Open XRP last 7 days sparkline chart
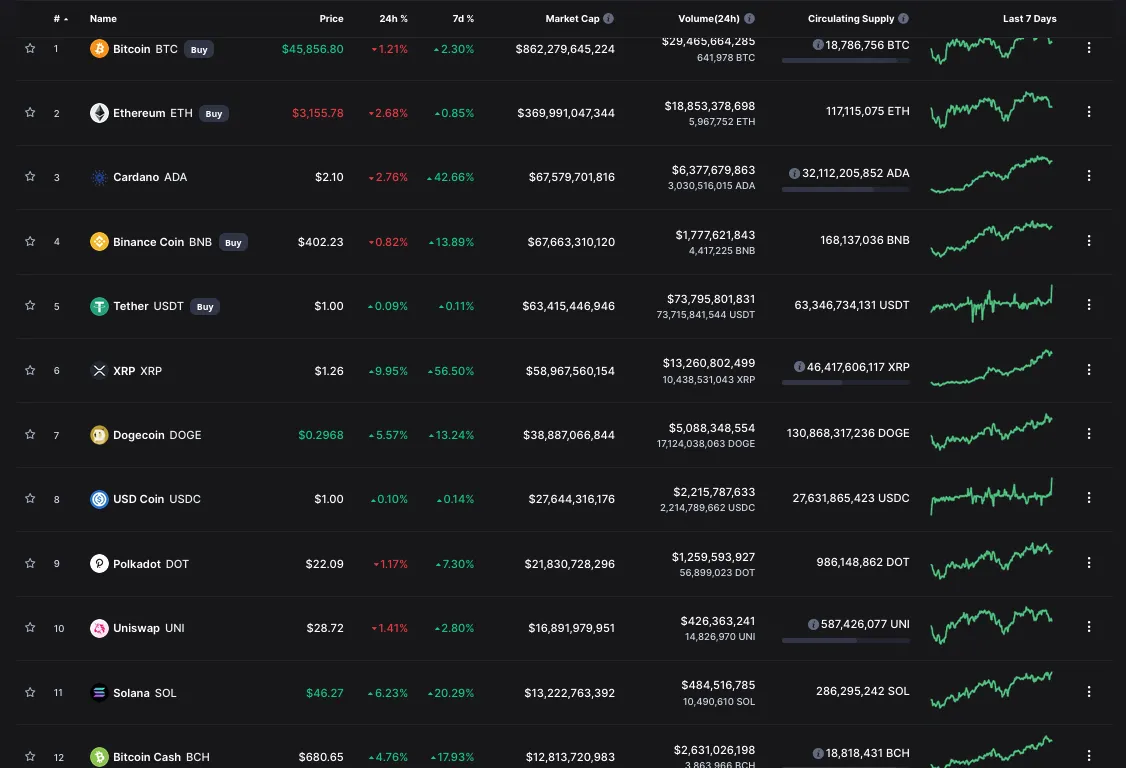This screenshot has height=768, width=1126. coord(992,368)
